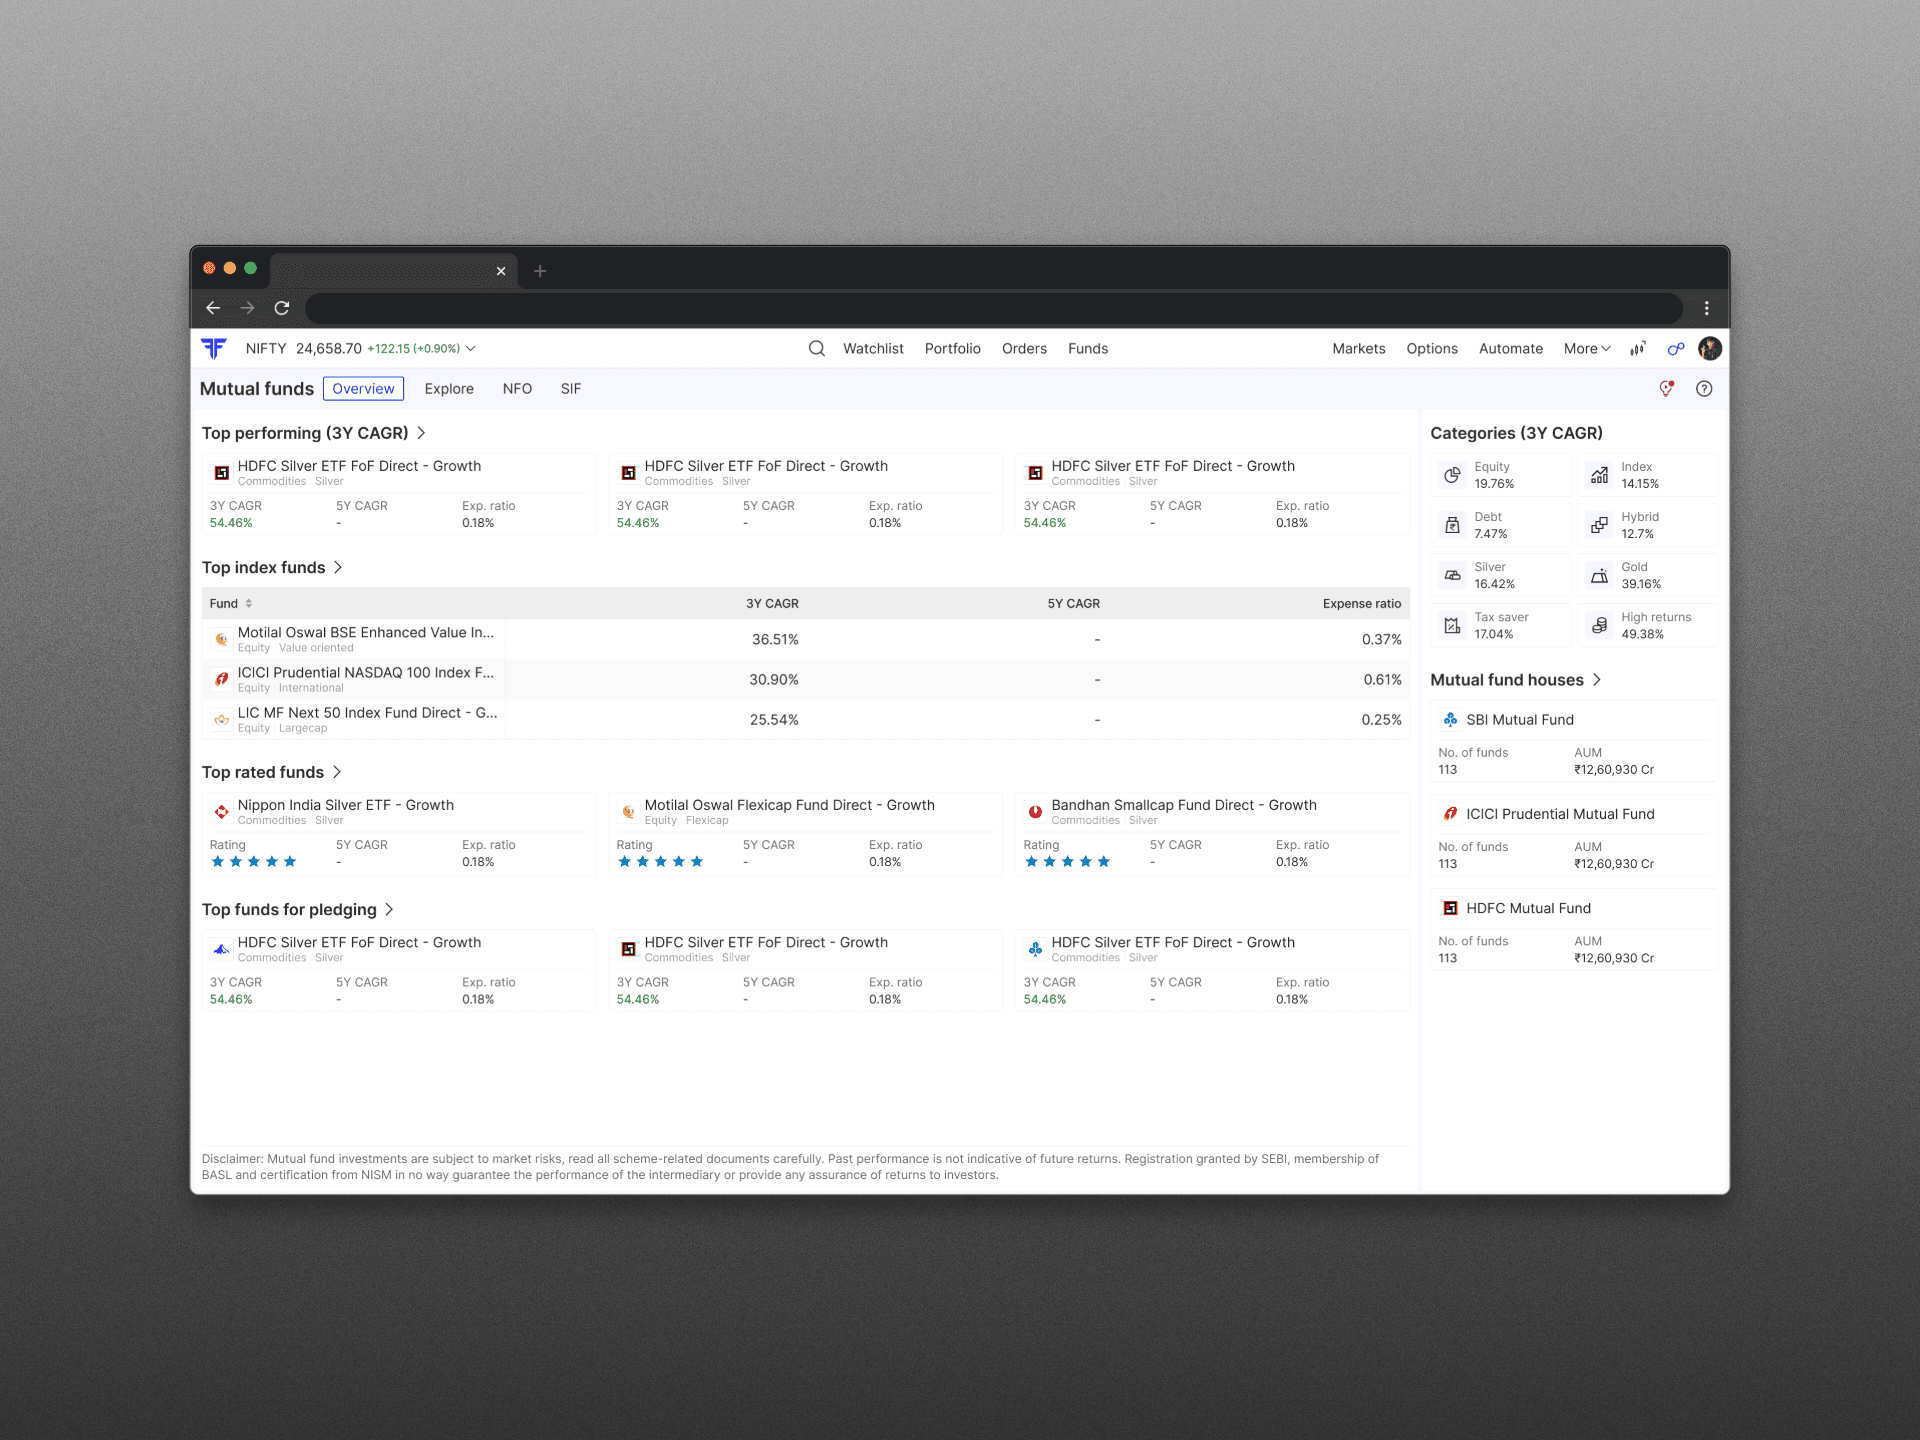Screen dimensions: 1920x1440
Task: Open Motilal Oswal BSE Enhanced Value row
Action: (x=365, y=633)
